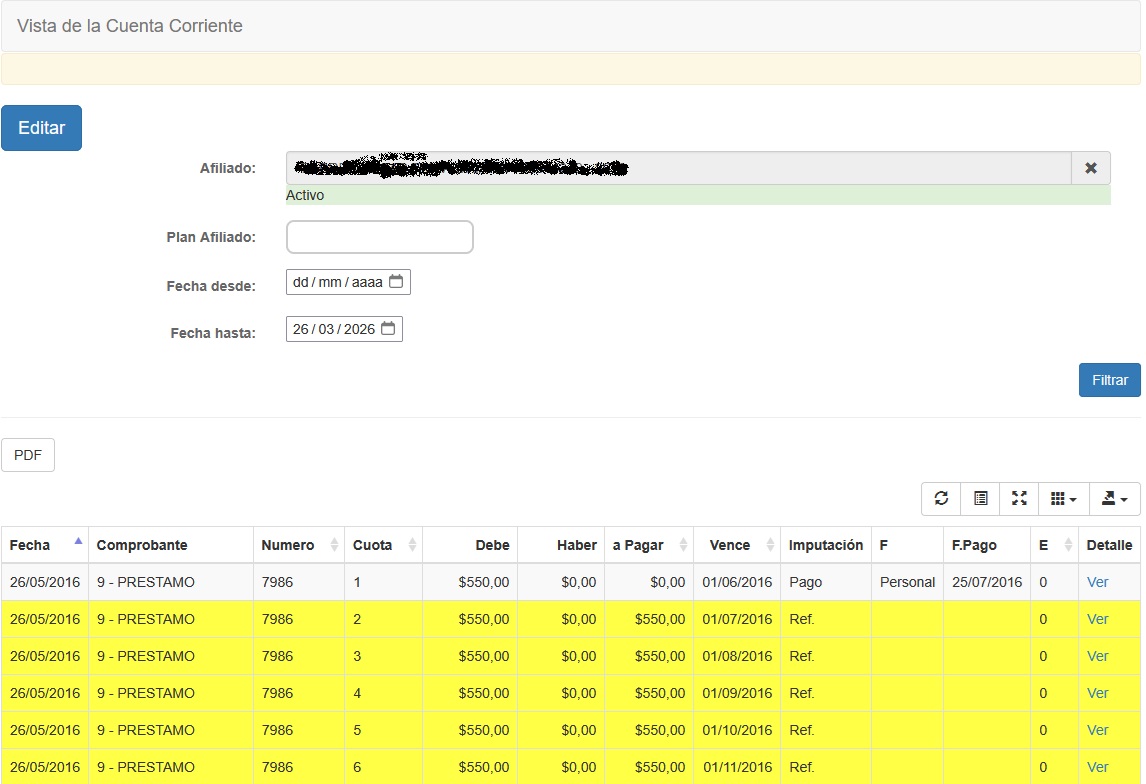This screenshot has height=784, width=1146.
Task: Clear the Afiliado field with X
Action: [1090, 168]
